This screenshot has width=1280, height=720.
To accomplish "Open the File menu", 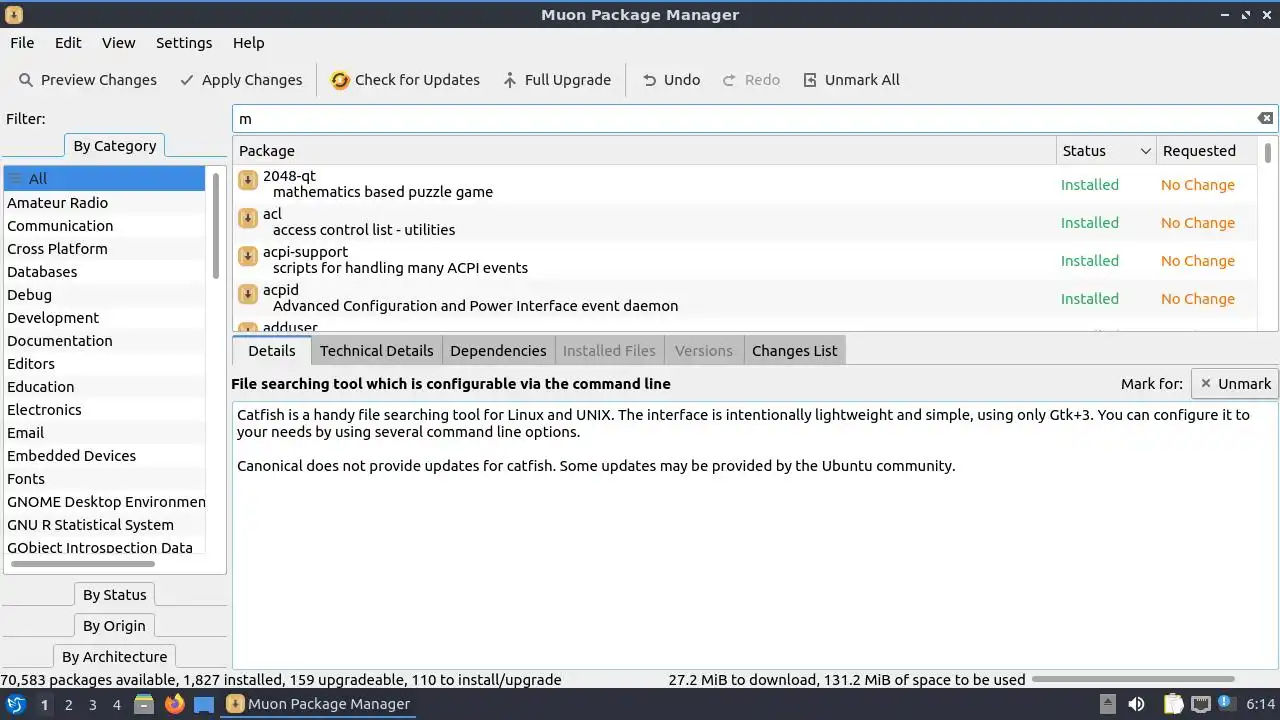I will pos(22,43).
